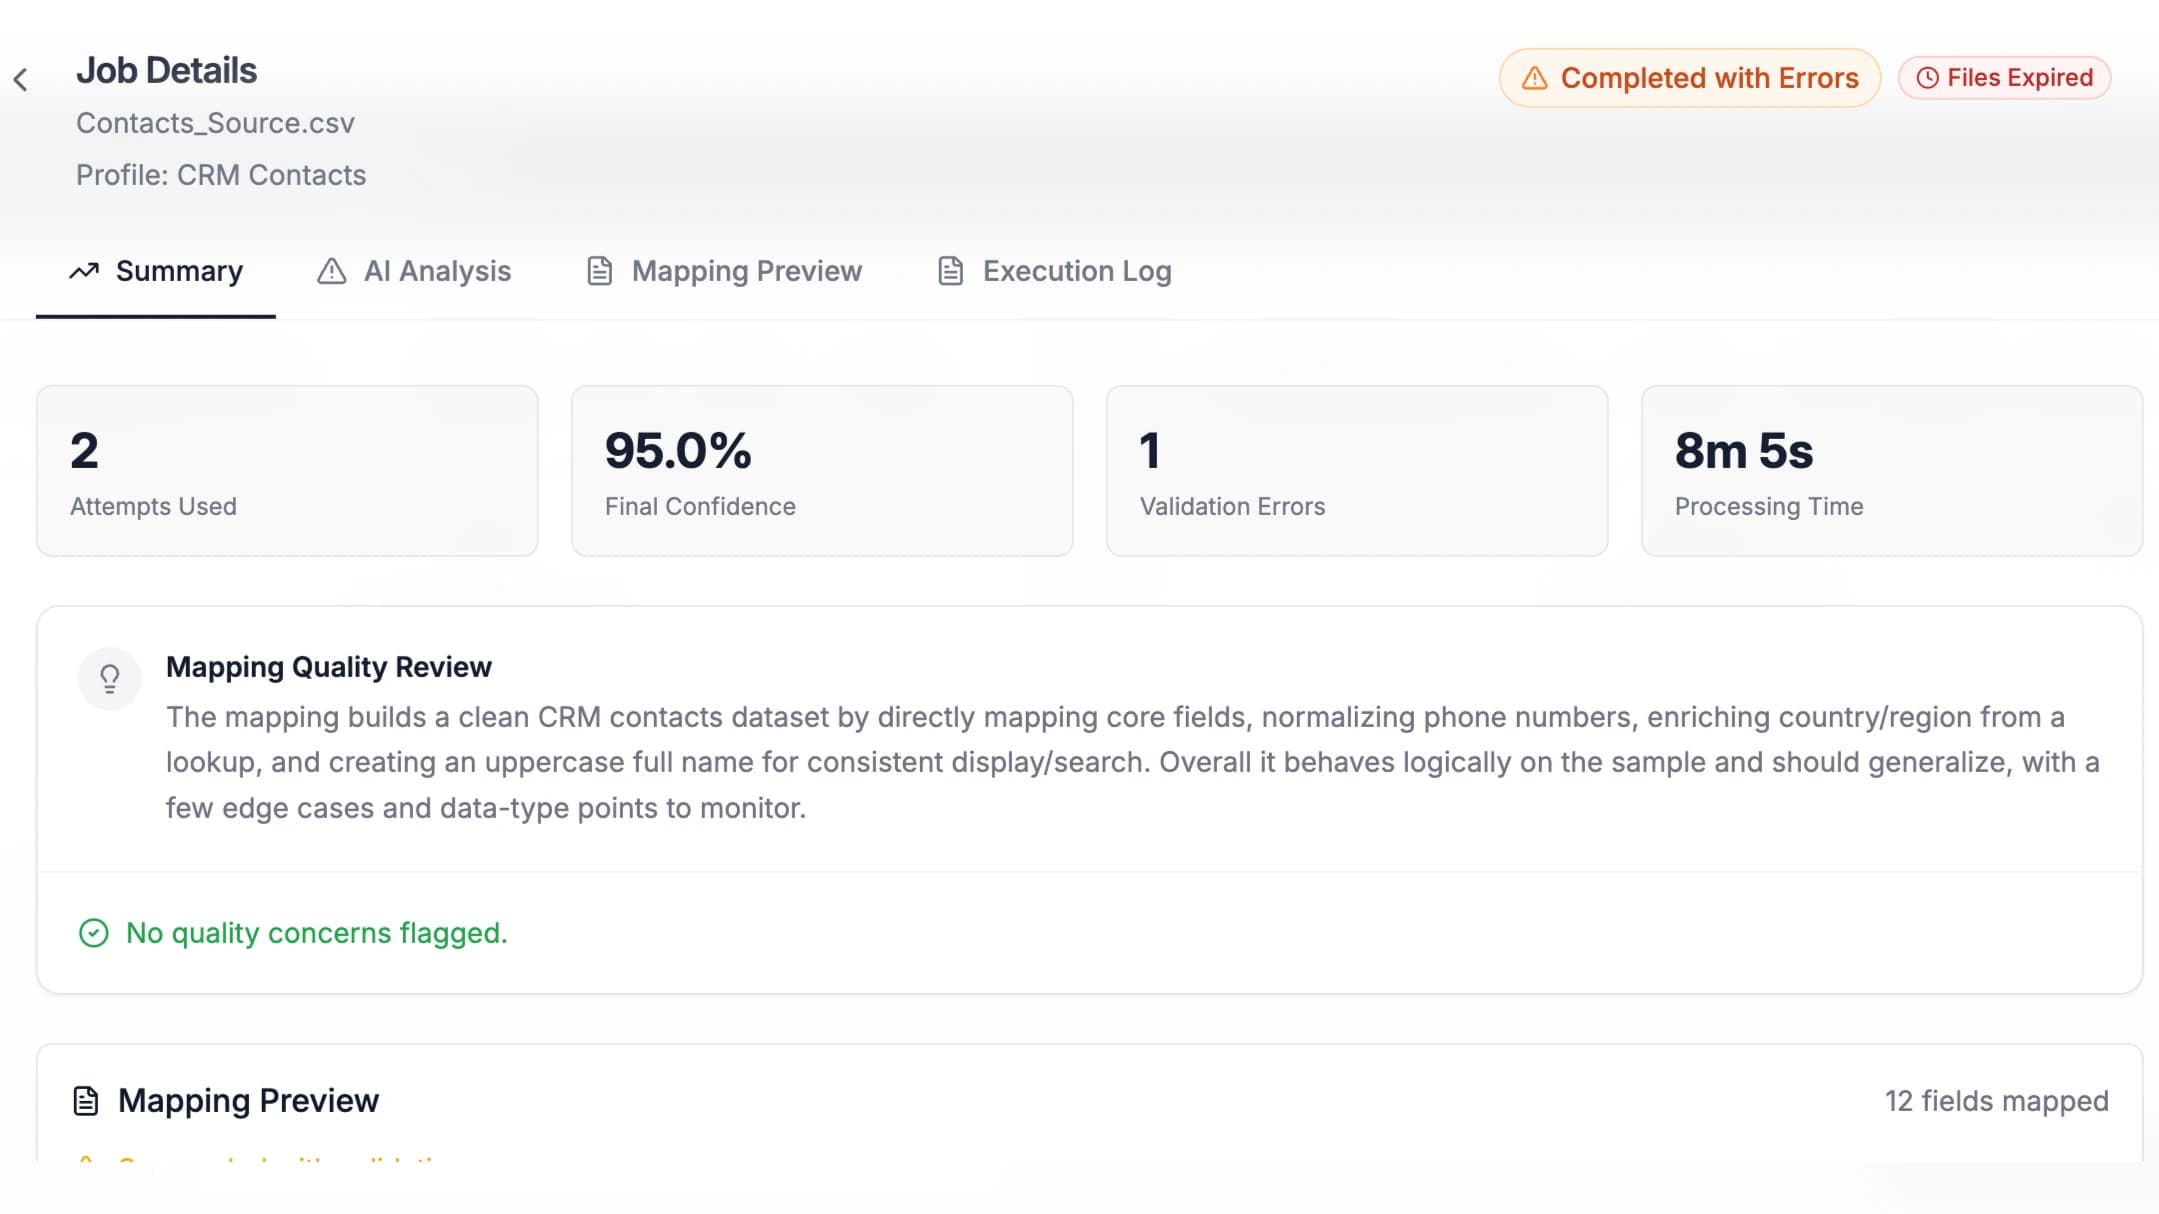Click the Completed with Errors status badge
The width and height of the screenshot is (2159, 1214).
click(x=1690, y=78)
